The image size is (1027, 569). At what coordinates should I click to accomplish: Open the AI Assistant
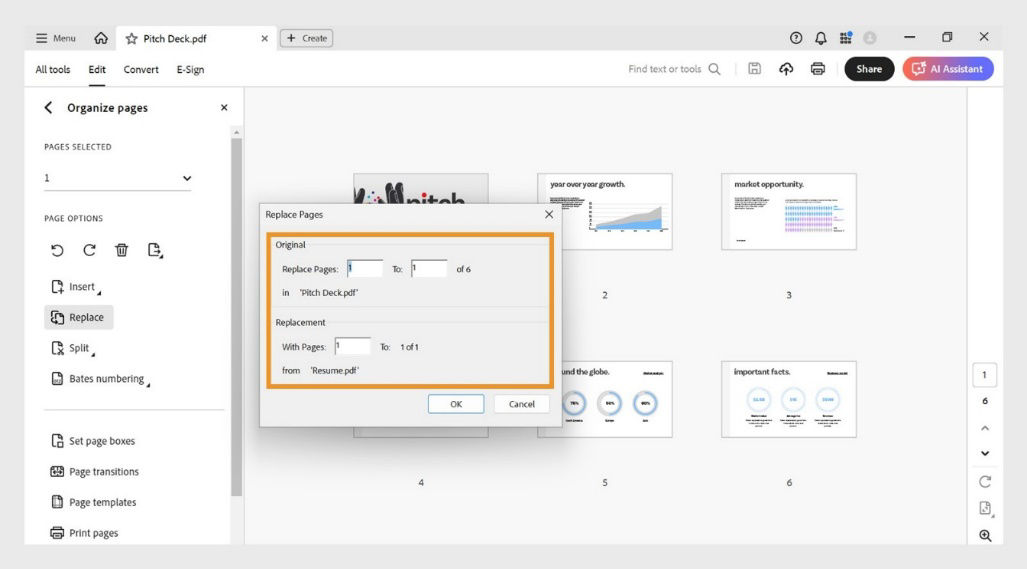(948, 69)
